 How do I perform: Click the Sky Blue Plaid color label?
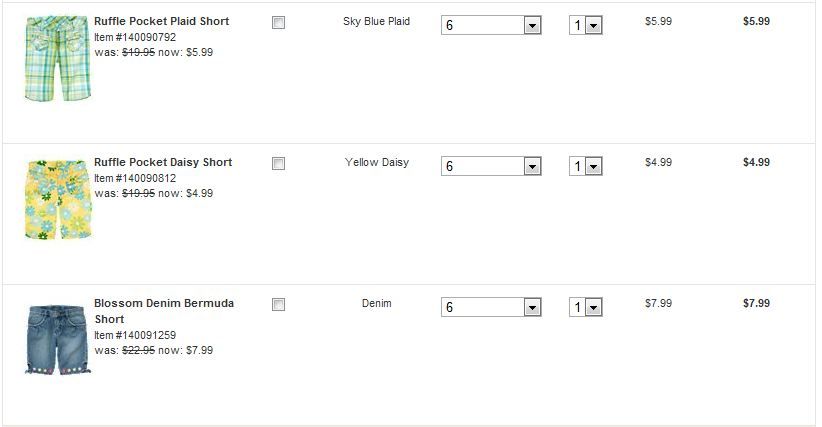(x=376, y=21)
